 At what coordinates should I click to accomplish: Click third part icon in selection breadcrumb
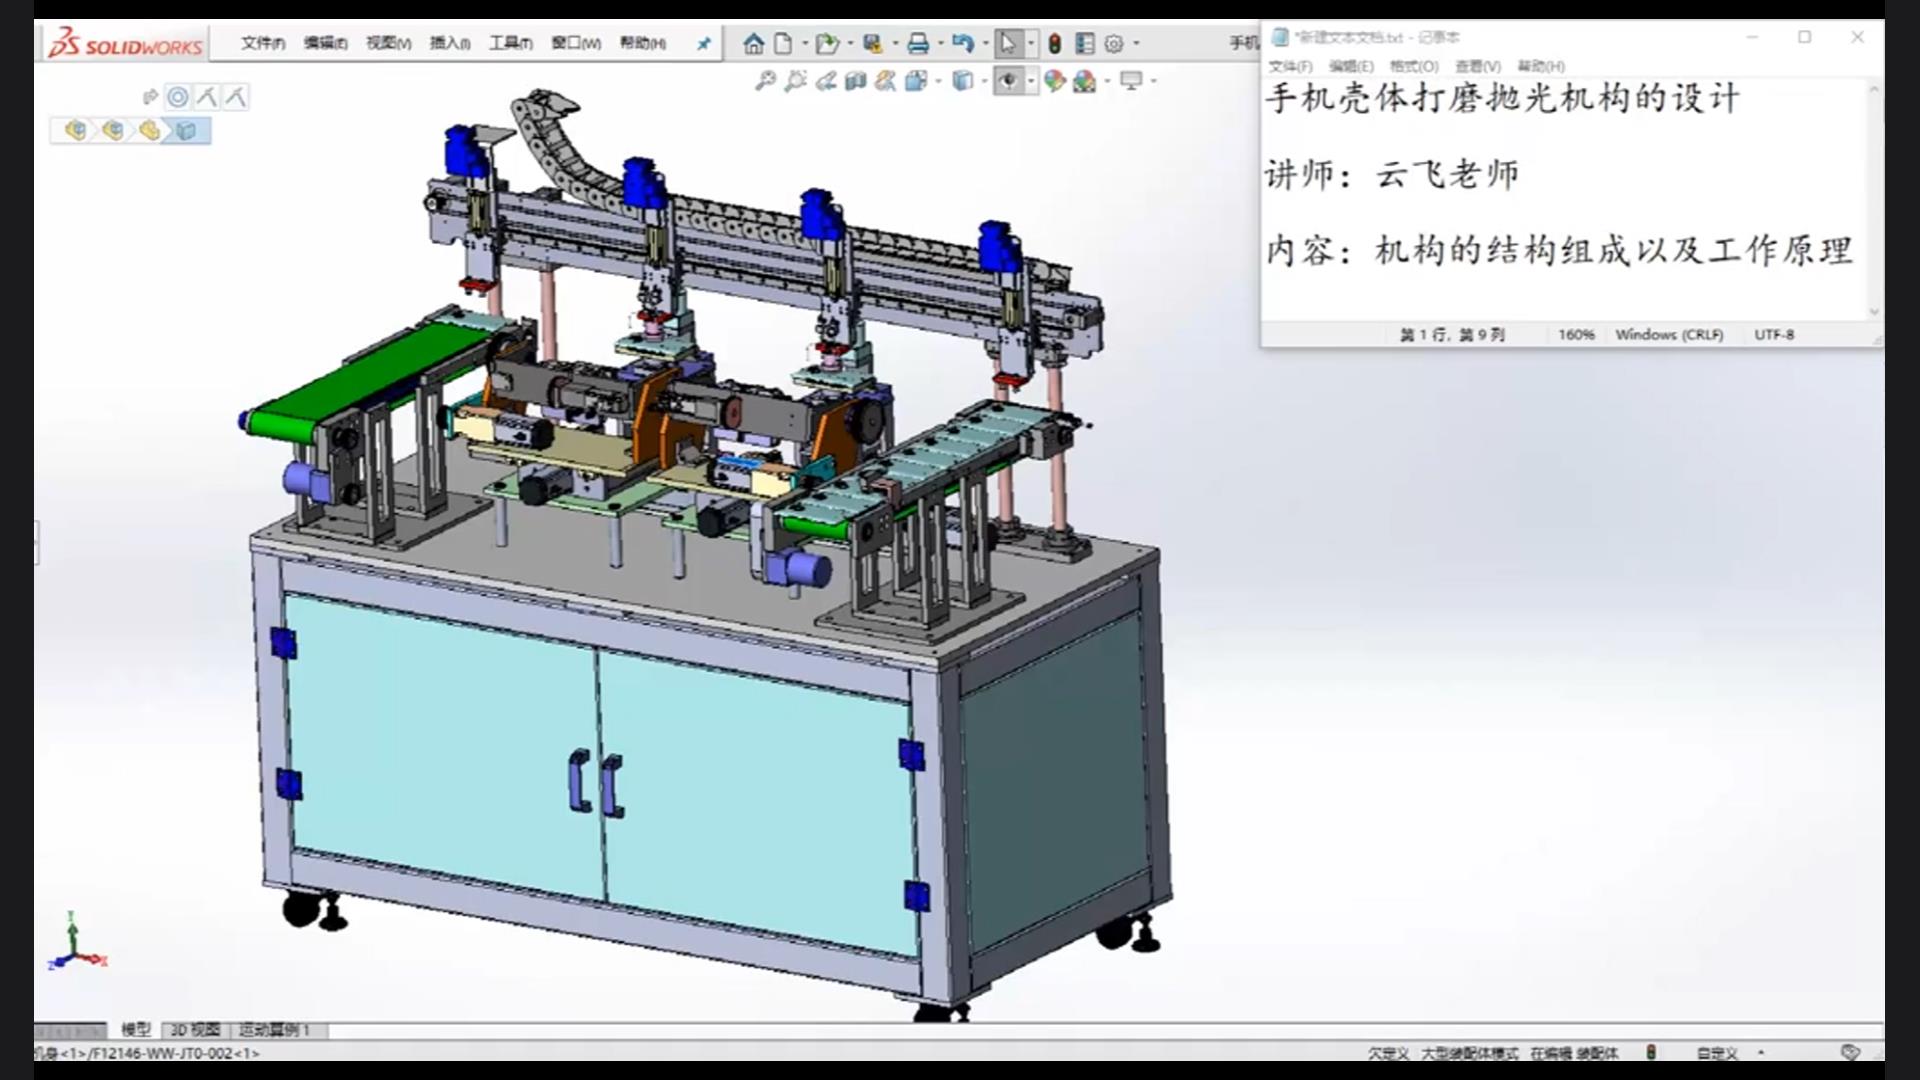(149, 130)
